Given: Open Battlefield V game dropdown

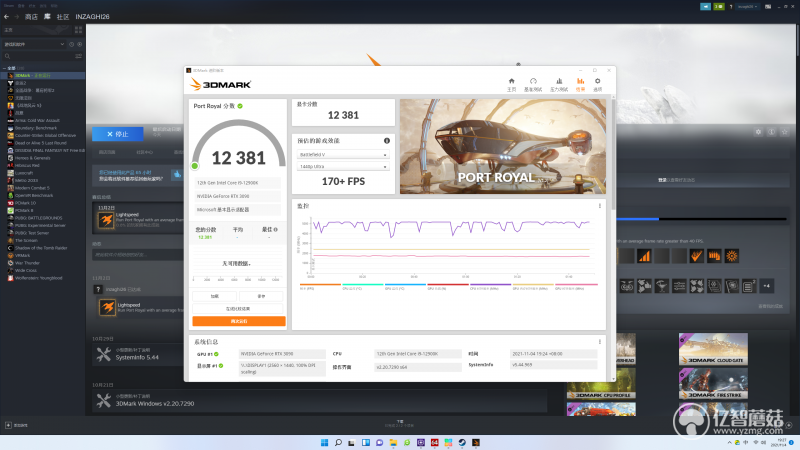Looking at the screenshot, I should point(343,154).
